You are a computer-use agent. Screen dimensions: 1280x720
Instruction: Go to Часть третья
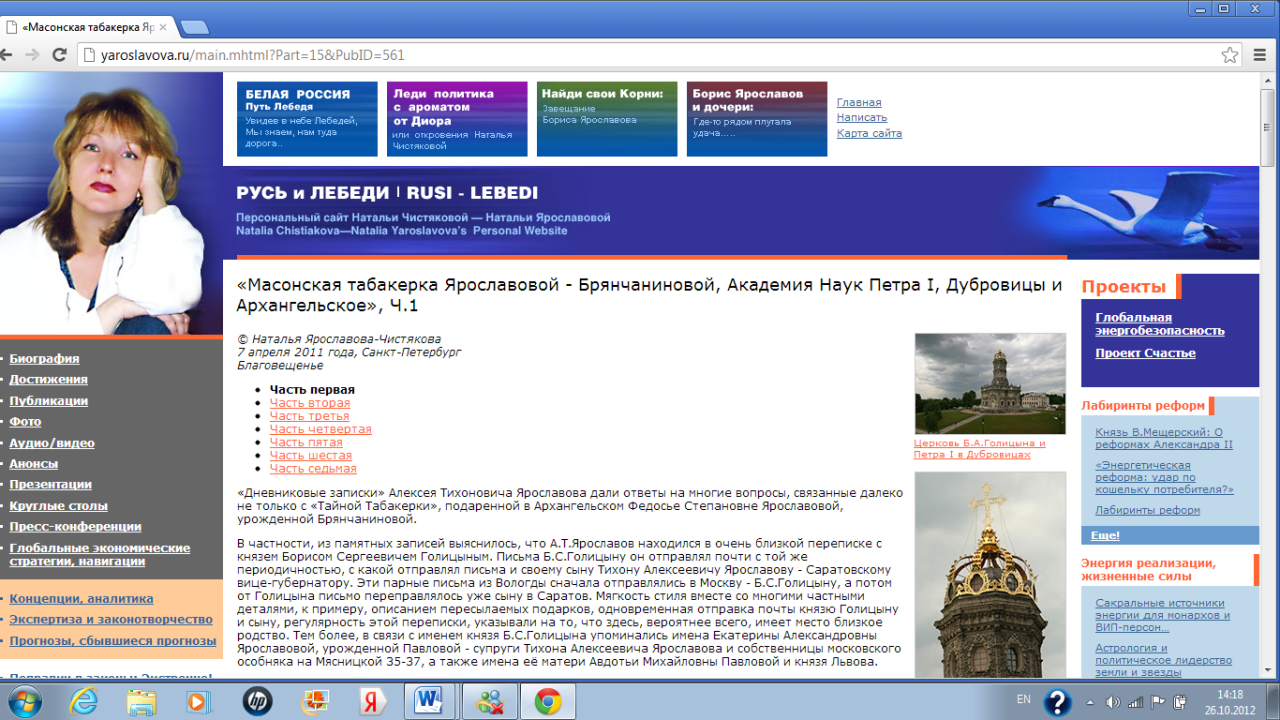(309, 416)
